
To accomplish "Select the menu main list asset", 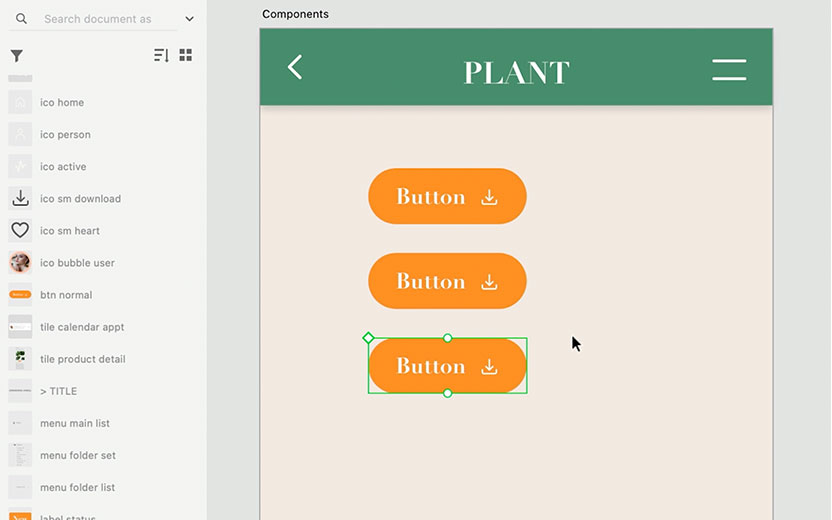I will pos(74,423).
